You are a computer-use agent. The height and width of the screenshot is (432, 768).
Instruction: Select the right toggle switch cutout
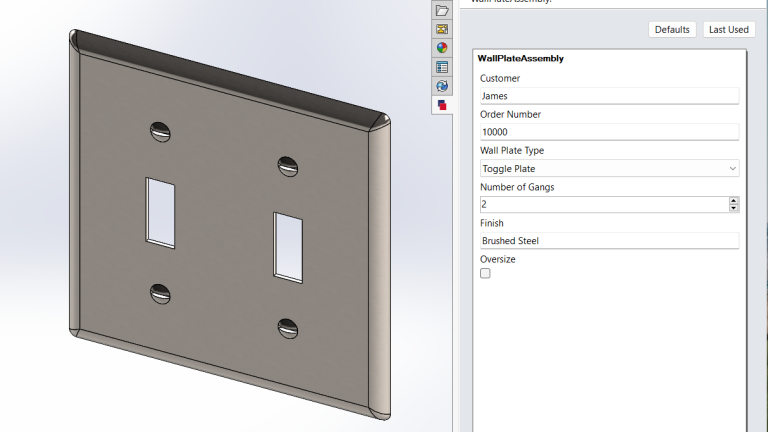click(287, 245)
